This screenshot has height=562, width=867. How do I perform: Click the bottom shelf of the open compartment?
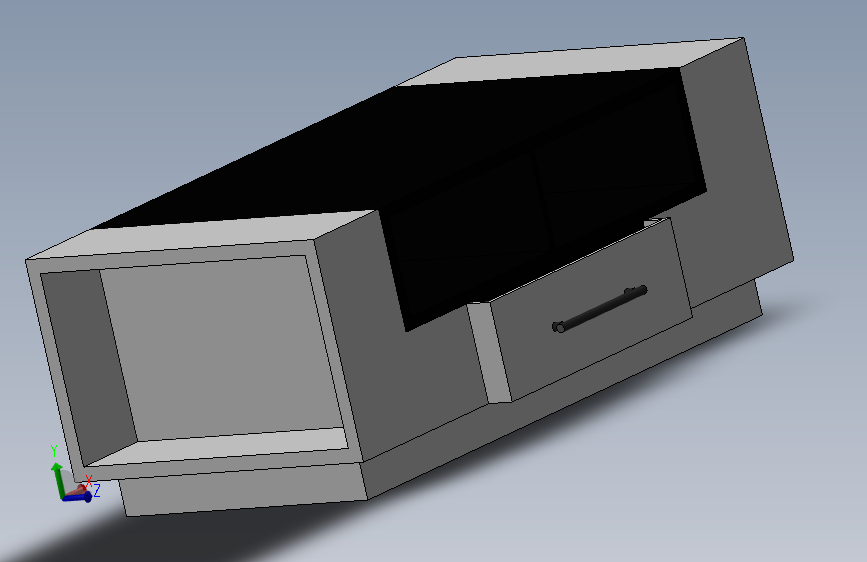(x=218, y=445)
